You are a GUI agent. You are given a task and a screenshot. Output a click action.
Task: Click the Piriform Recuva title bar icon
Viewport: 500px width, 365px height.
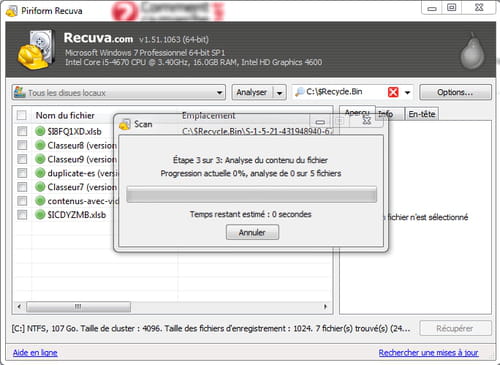(x=12, y=11)
